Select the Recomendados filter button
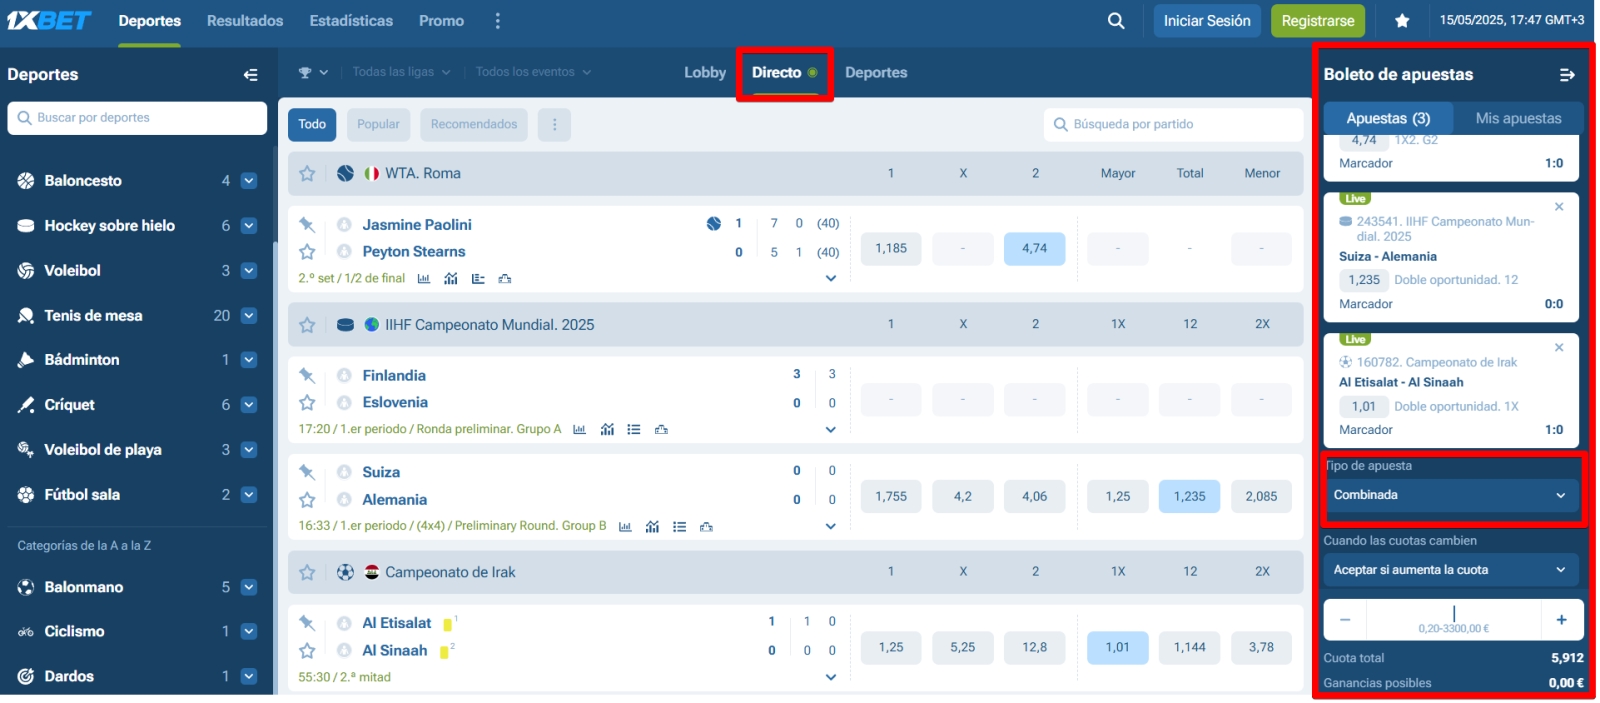Viewport: 1600px width, 703px height. (x=474, y=125)
